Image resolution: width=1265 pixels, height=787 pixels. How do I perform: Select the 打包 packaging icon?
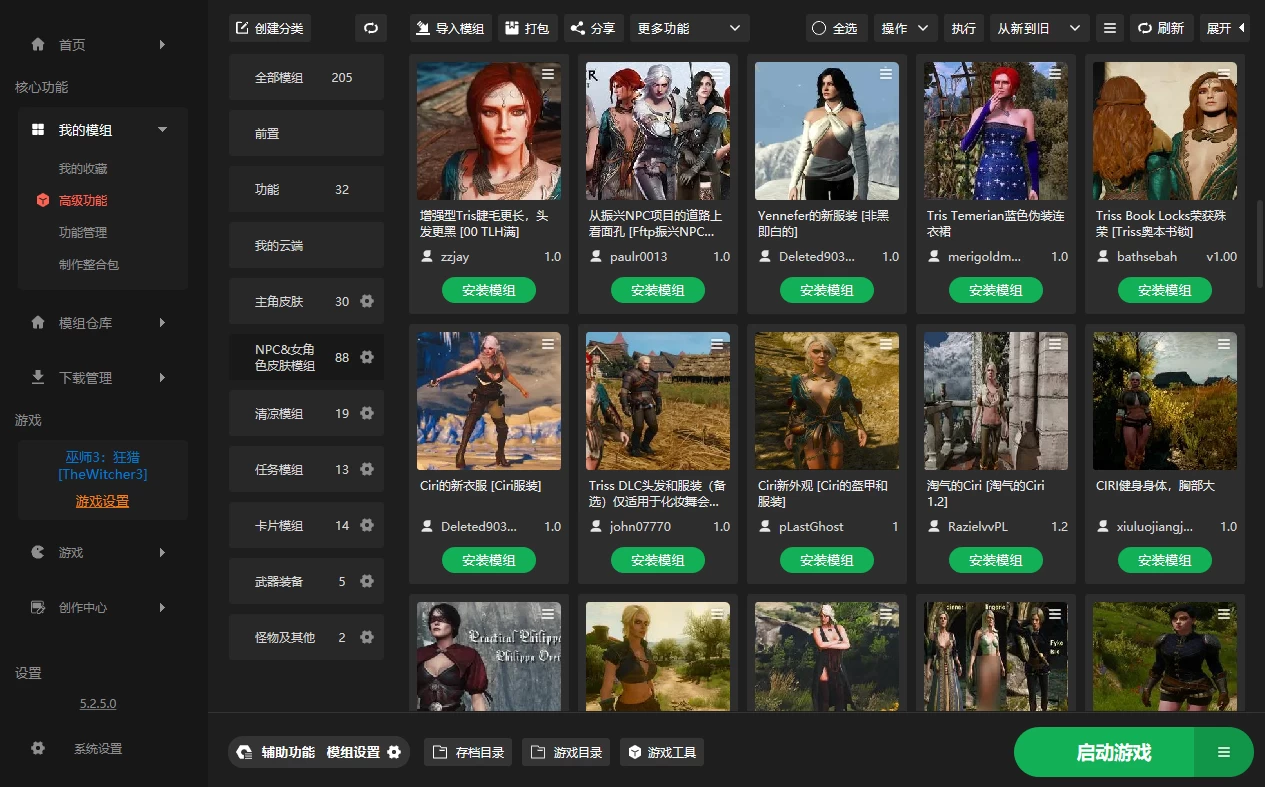tap(513, 28)
